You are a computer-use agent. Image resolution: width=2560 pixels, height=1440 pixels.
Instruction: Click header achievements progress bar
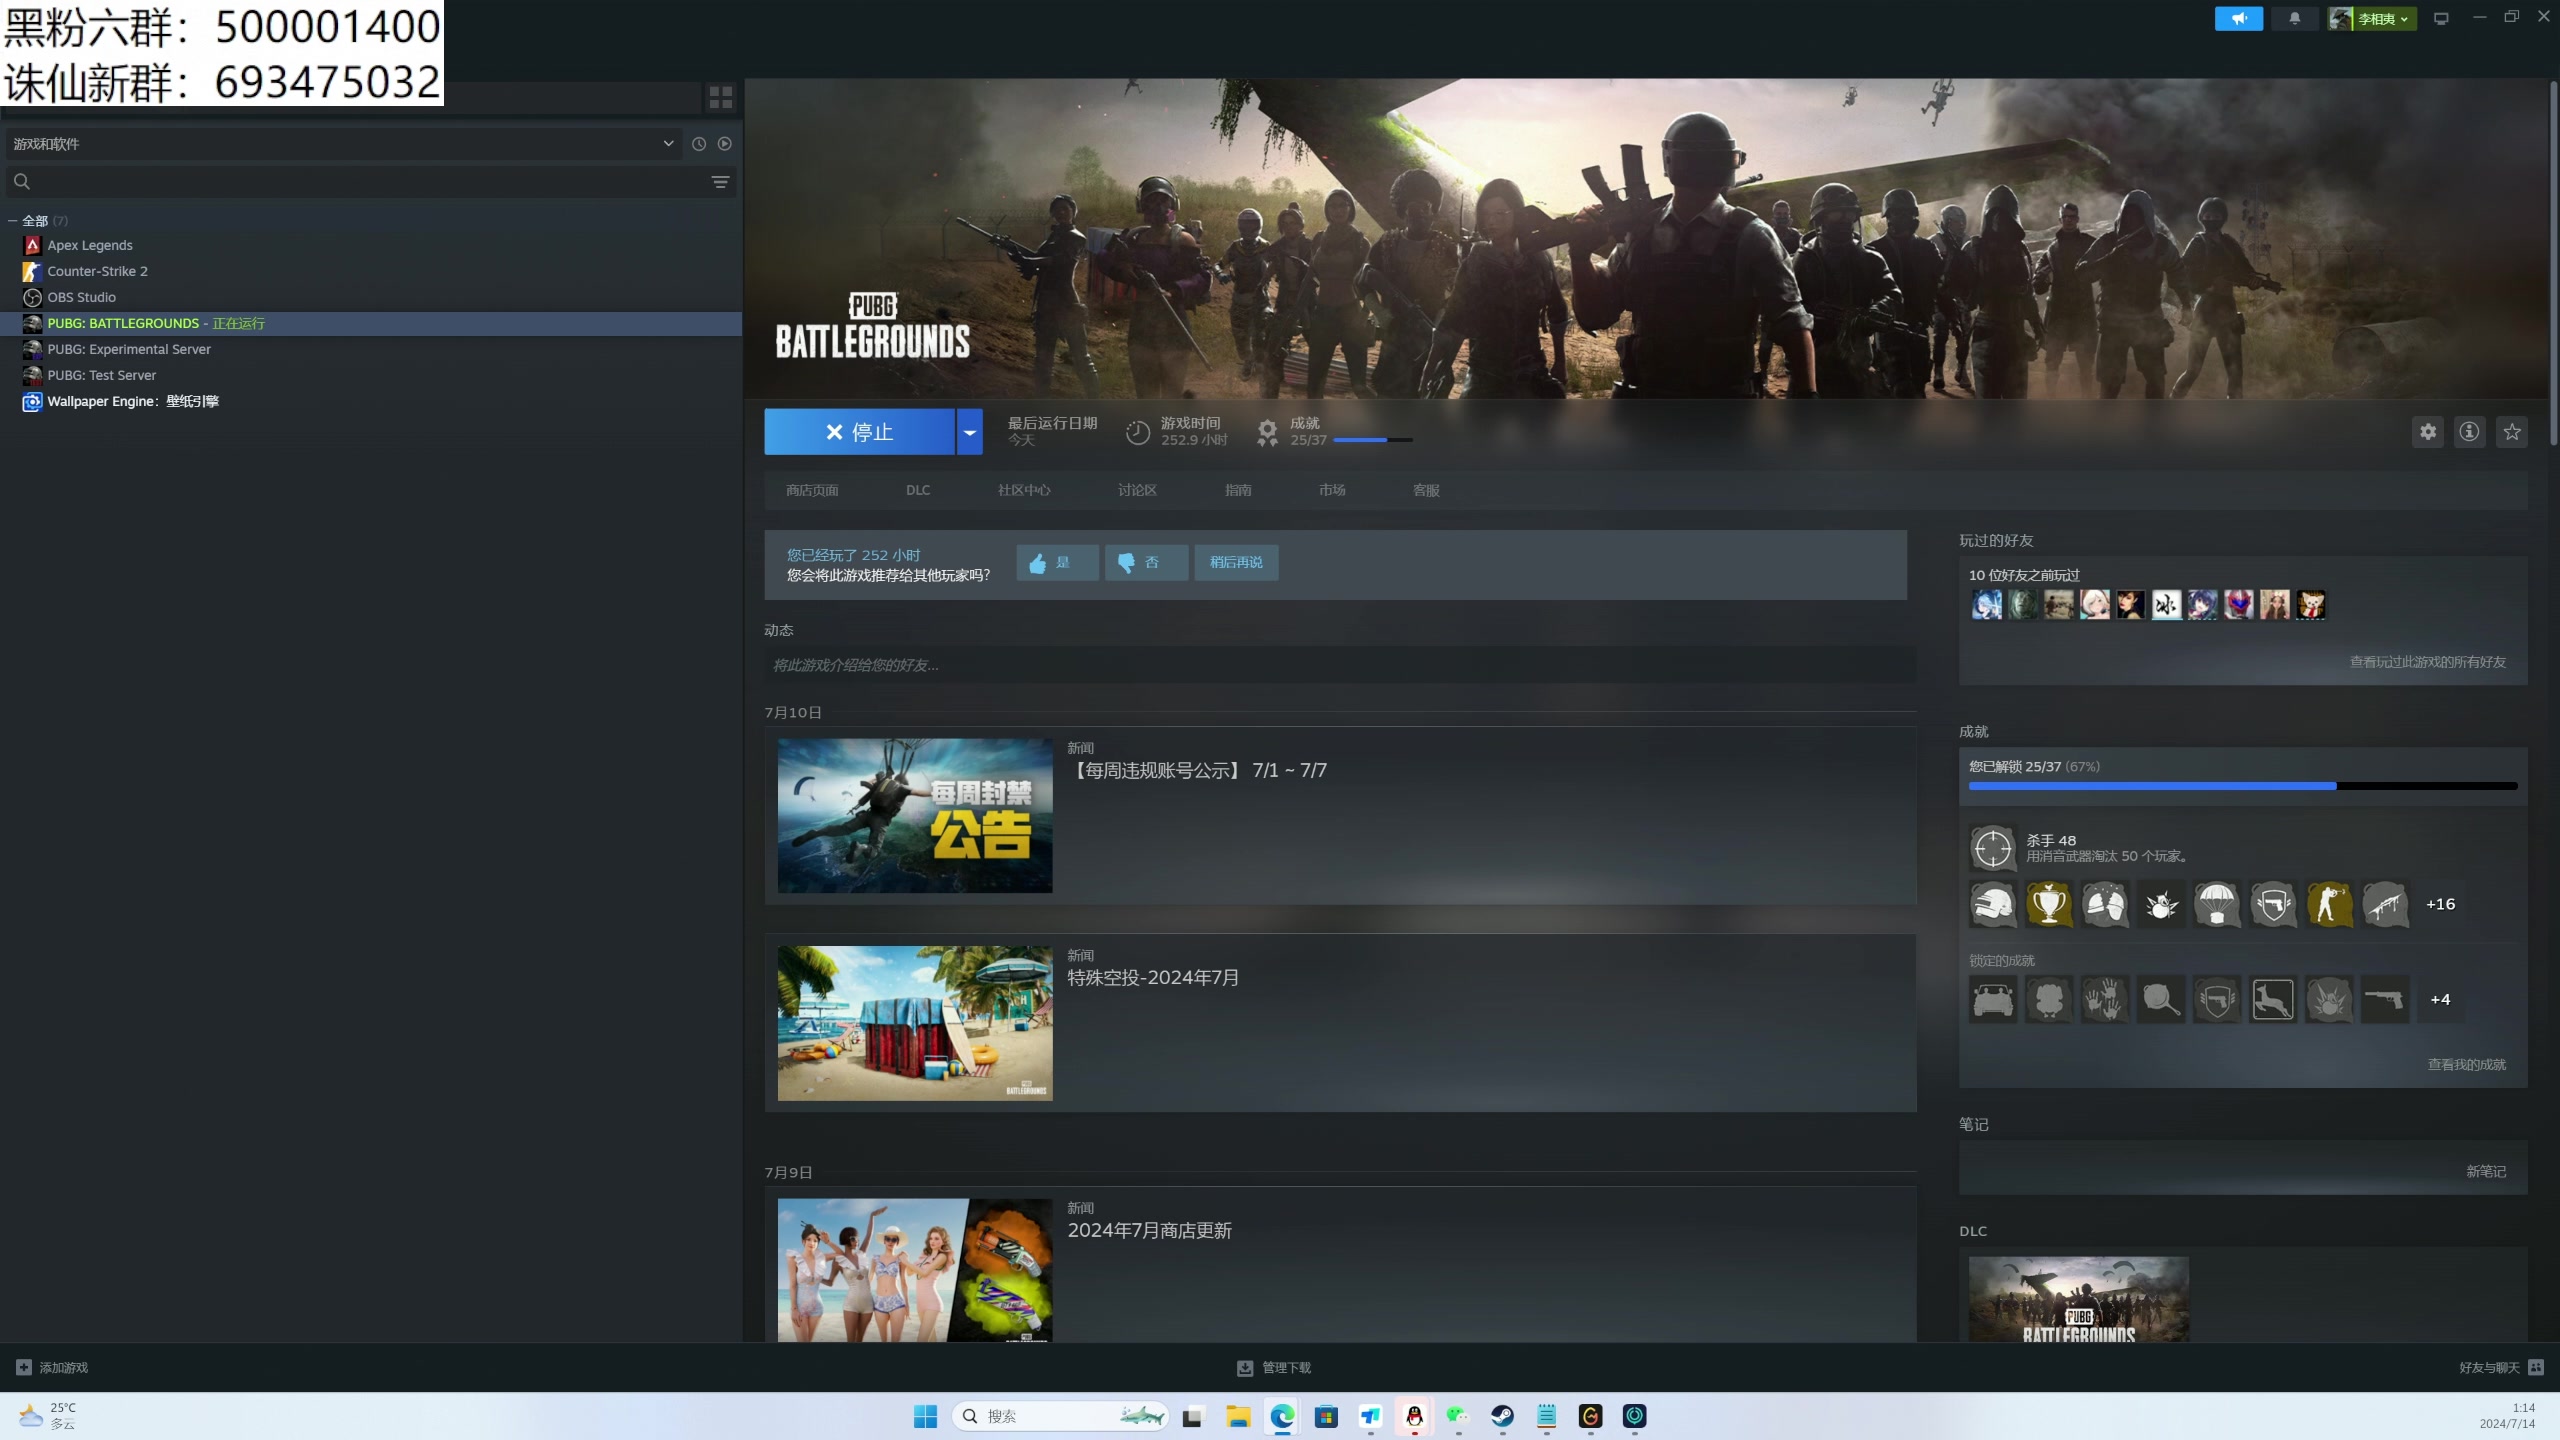1373,440
